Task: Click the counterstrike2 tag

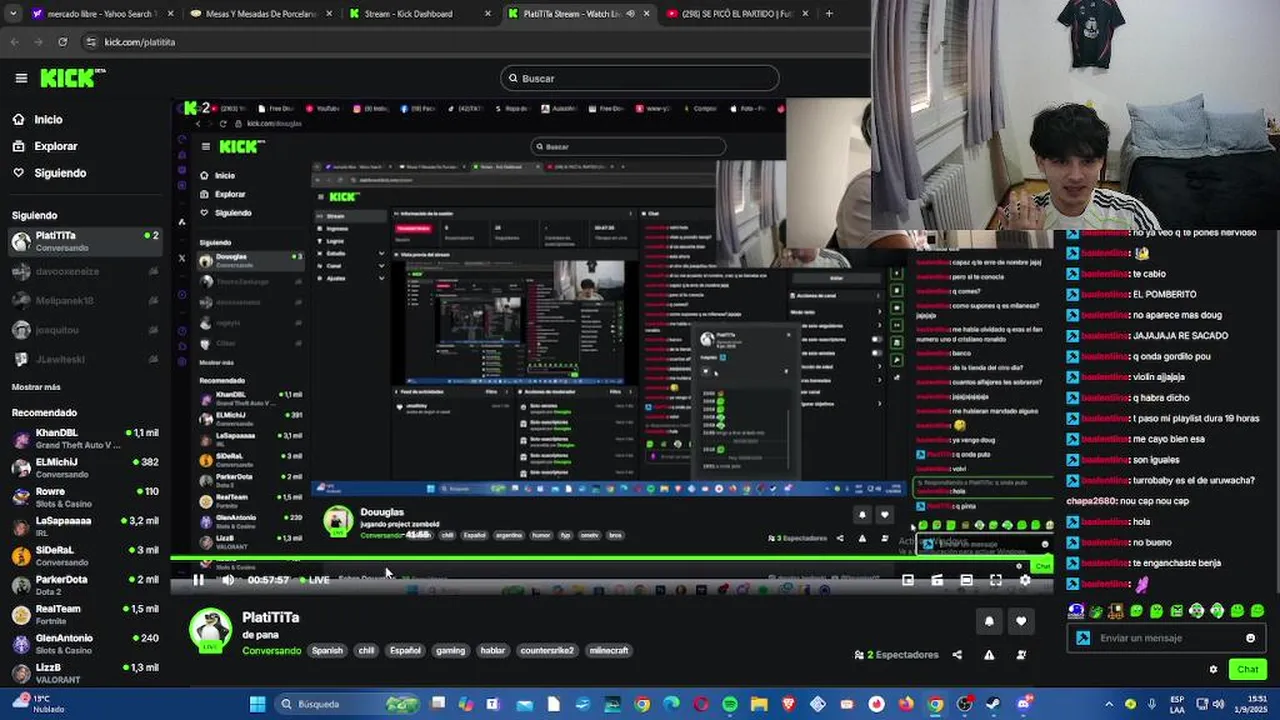Action: [547, 650]
